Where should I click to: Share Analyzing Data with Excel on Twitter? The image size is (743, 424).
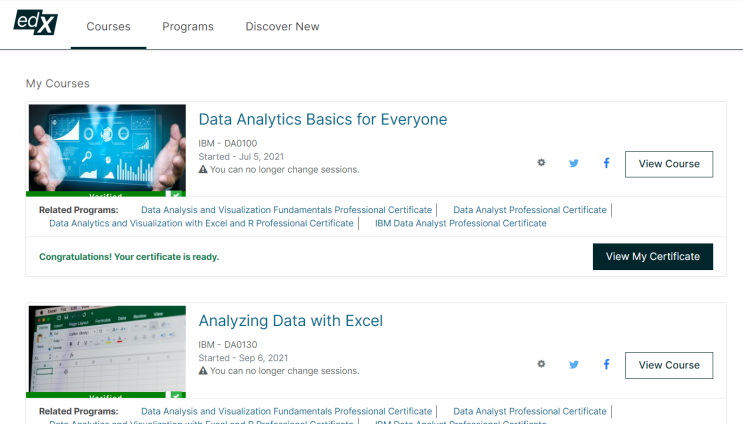[x=574, y=364]
